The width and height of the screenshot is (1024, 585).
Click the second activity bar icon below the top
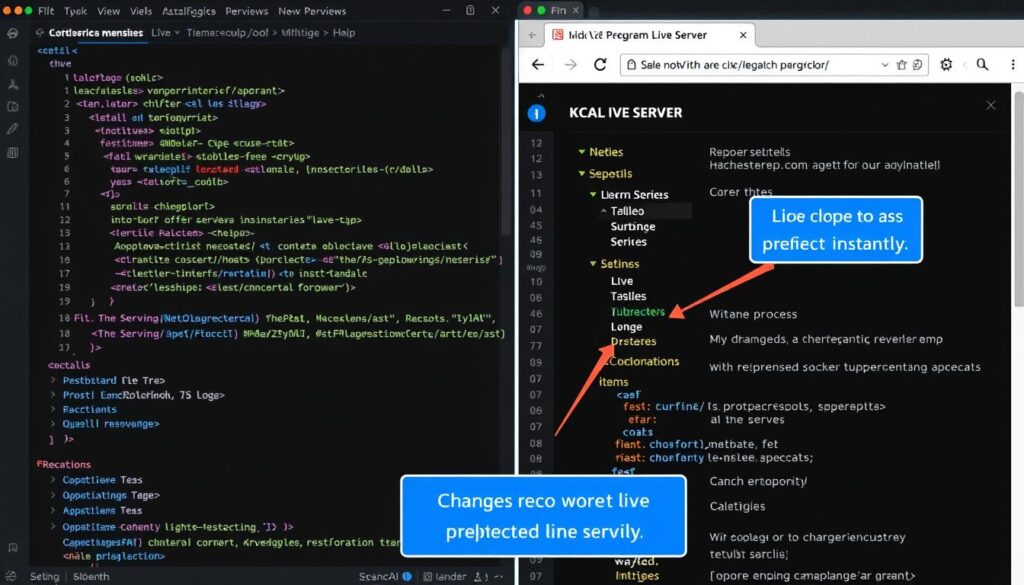tap(12, 61)
